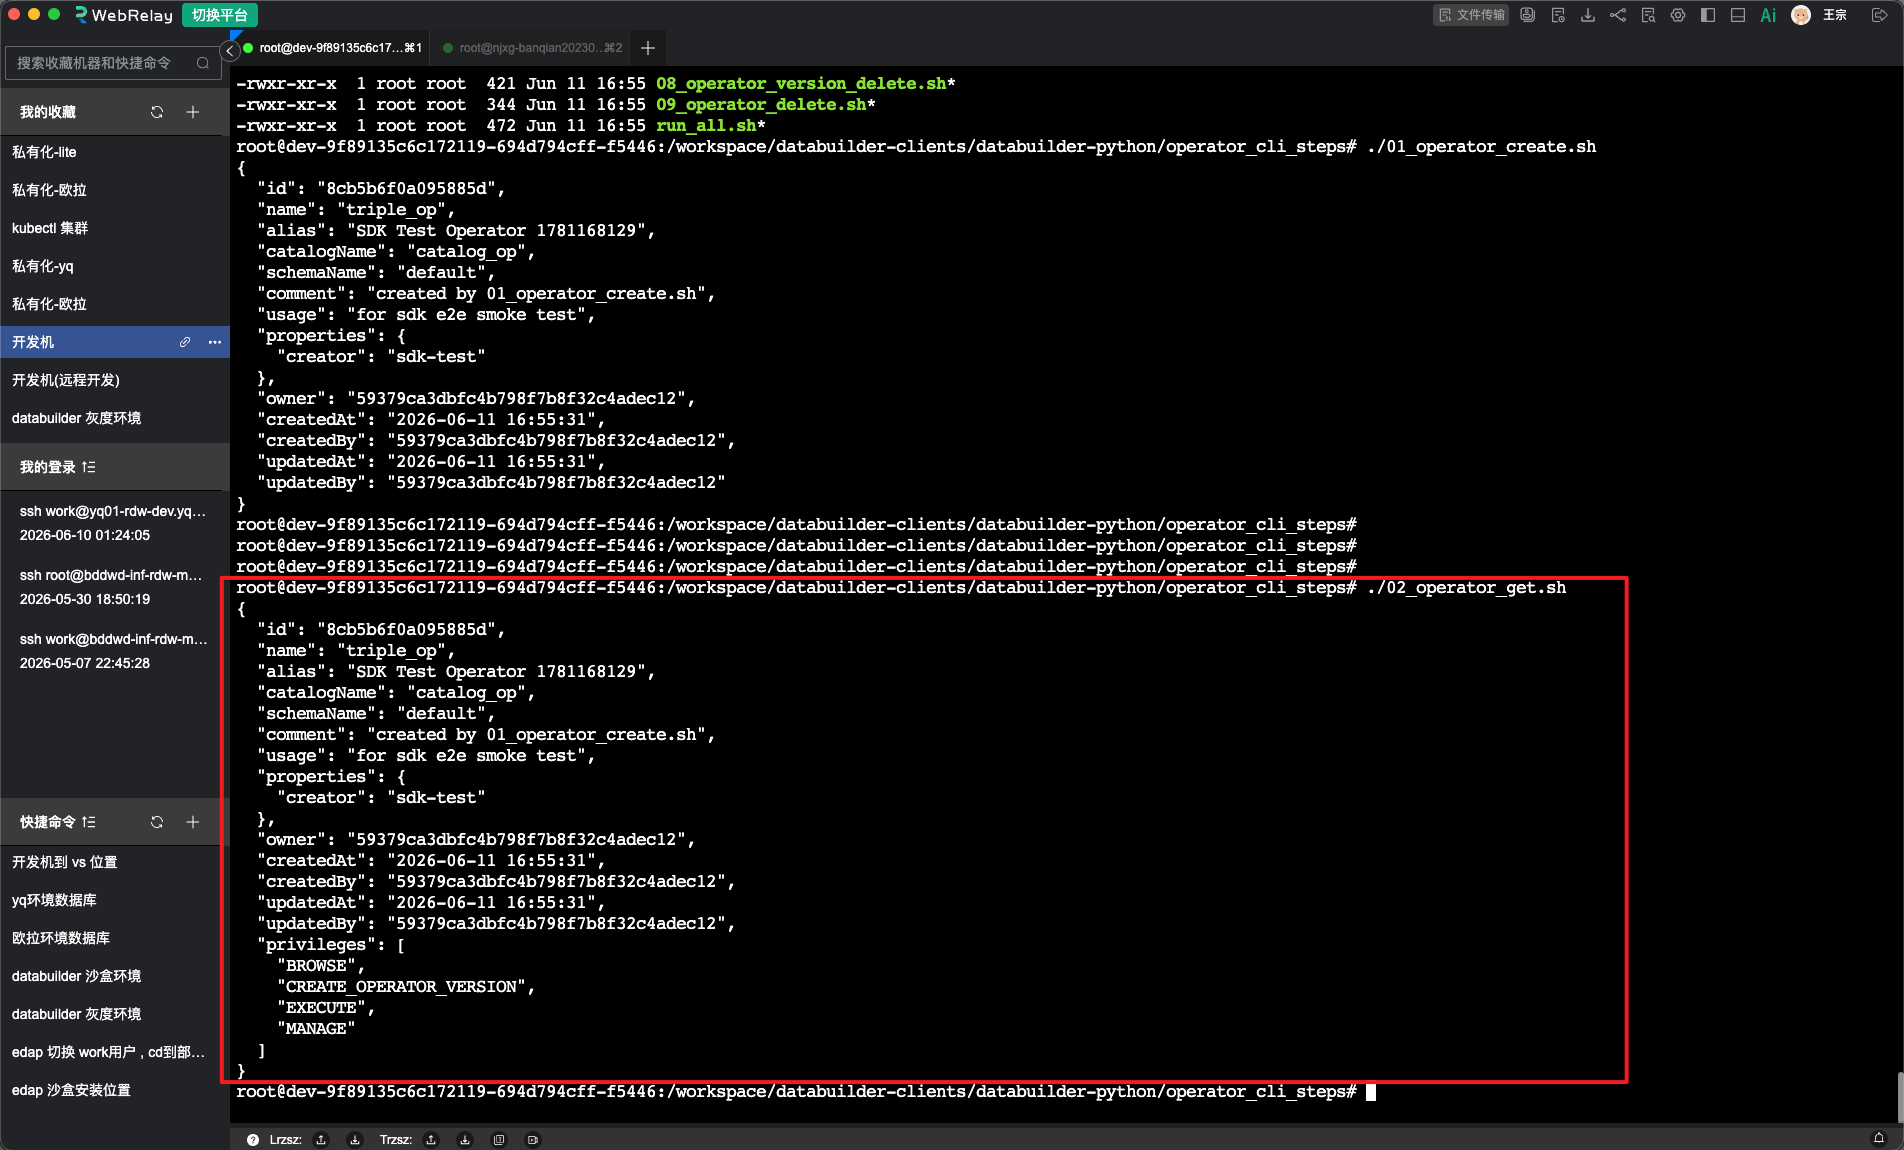Expand the 快捷命令 sort list toggle
This screenshot has height=1150, width=1904.
click(x=89, y=822)
